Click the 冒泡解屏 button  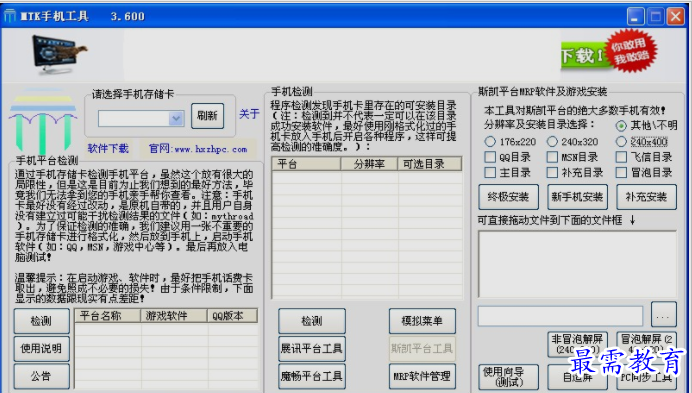646,344
